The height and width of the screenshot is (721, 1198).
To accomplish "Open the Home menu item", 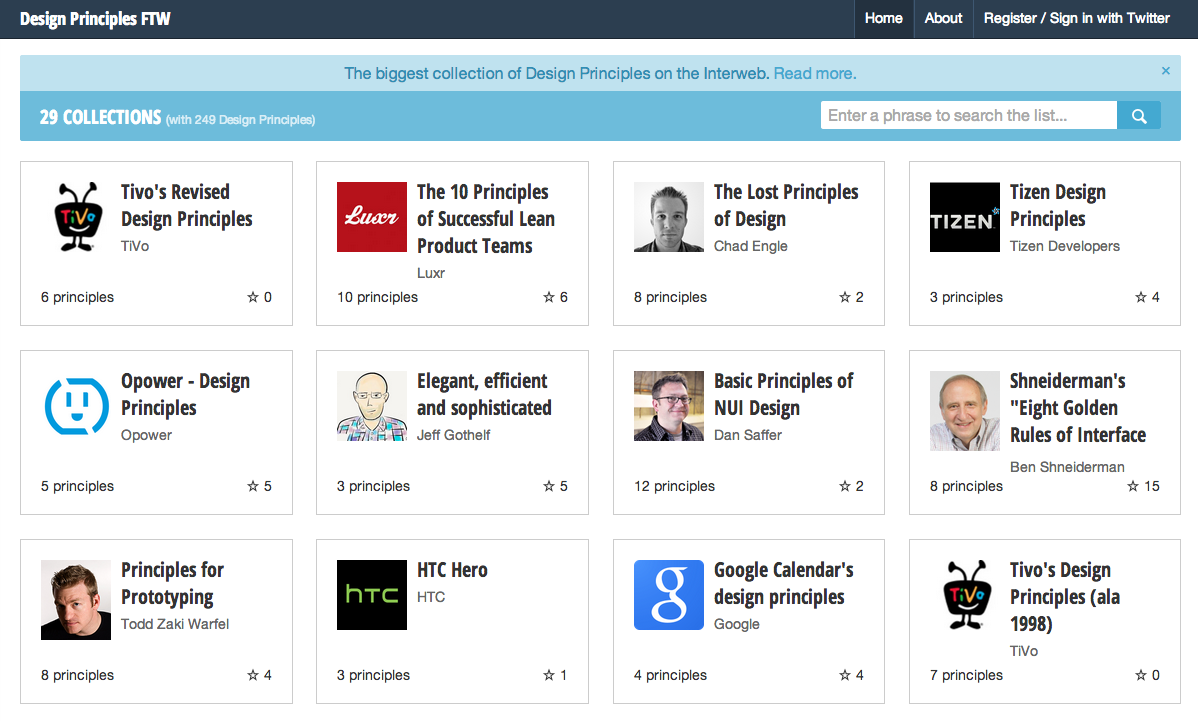I will (x=883, y=18).
